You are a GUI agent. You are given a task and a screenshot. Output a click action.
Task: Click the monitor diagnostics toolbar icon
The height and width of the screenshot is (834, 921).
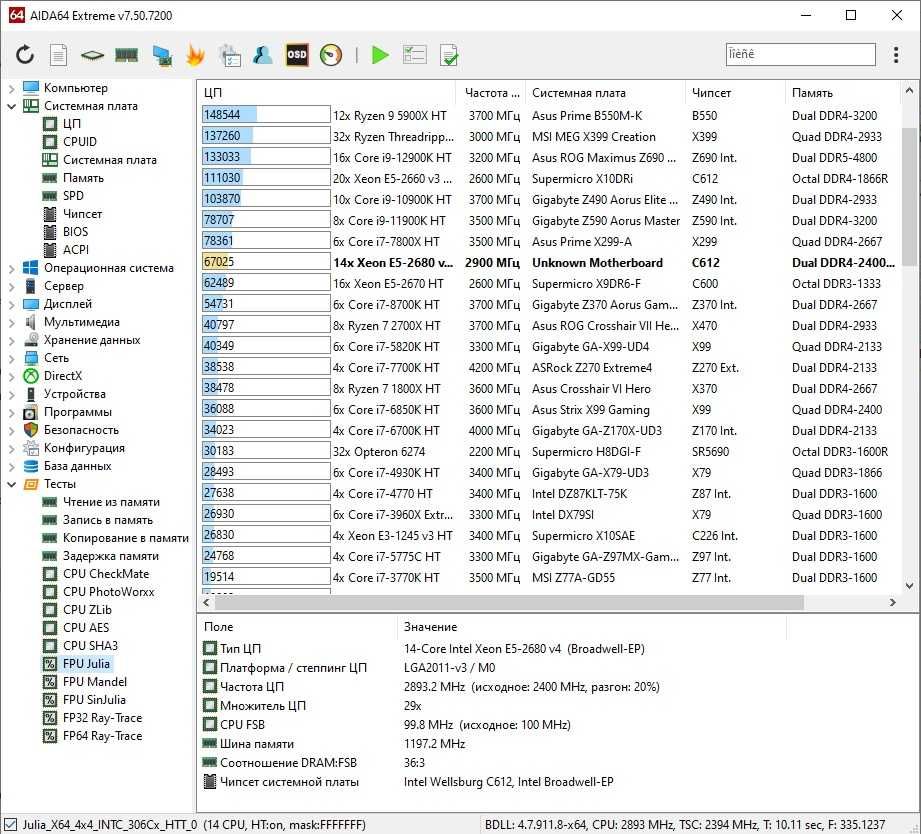[x=162, y=55]
